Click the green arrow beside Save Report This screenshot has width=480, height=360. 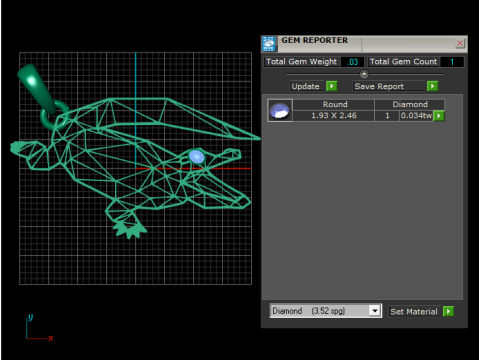point(432,86)
